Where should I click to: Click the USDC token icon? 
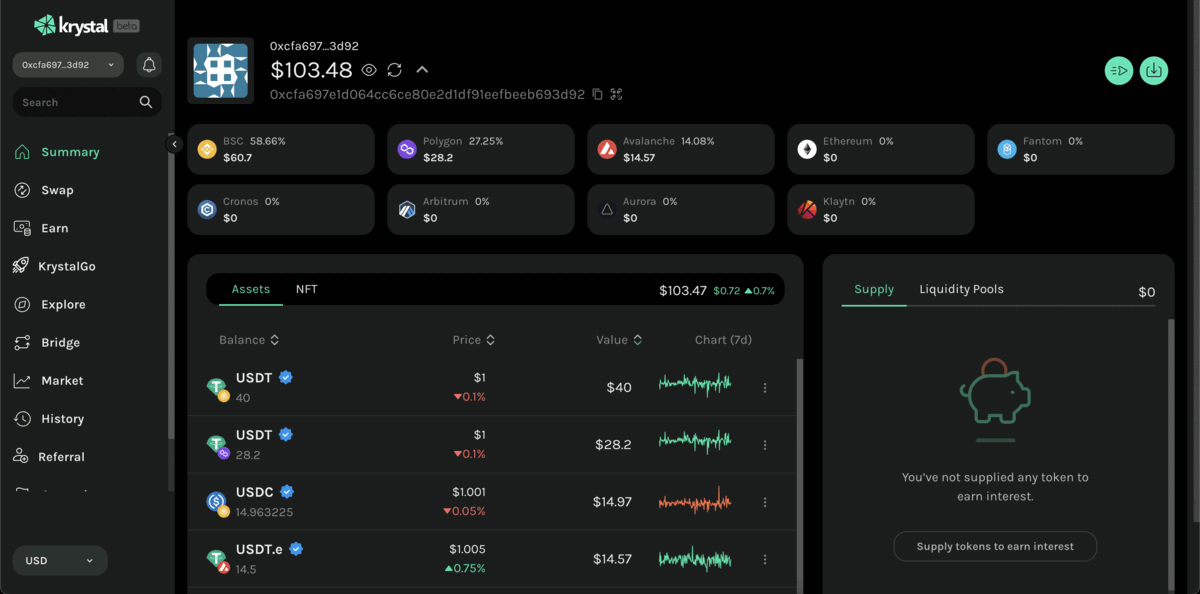pyautogui.click(x=217, y=502)
